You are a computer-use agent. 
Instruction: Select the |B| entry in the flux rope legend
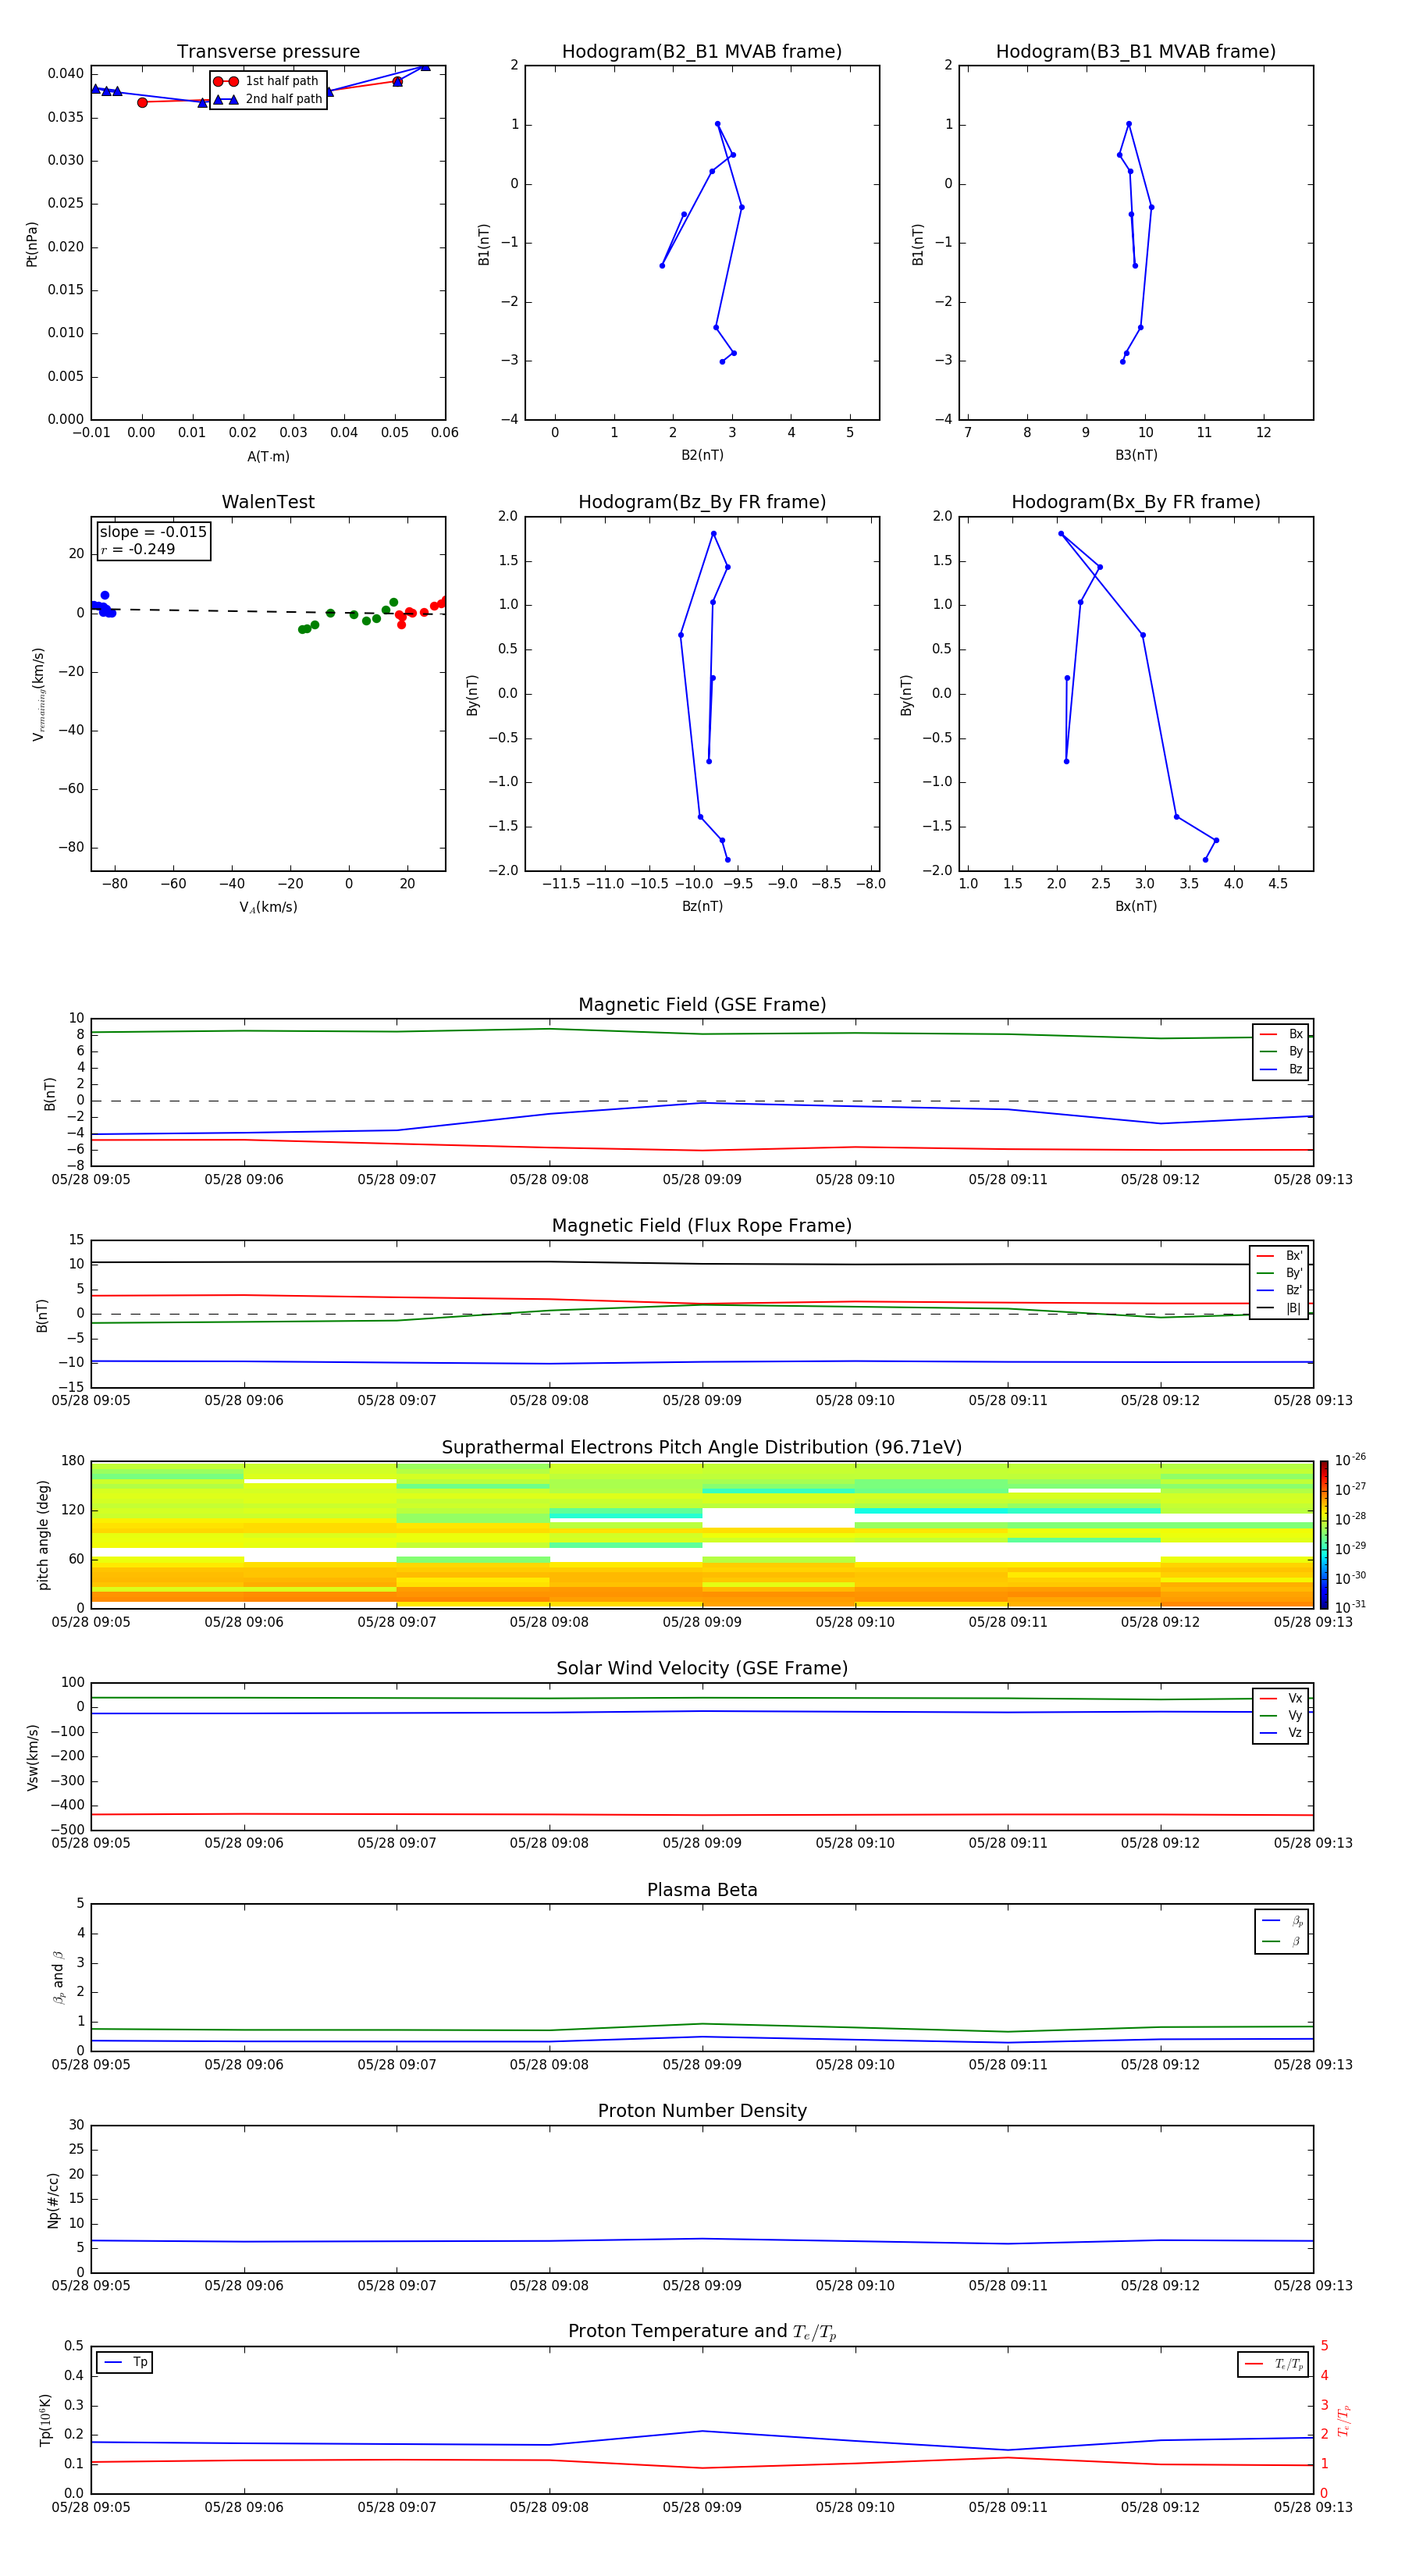pyautogui.click(x=1279, y=1308)
